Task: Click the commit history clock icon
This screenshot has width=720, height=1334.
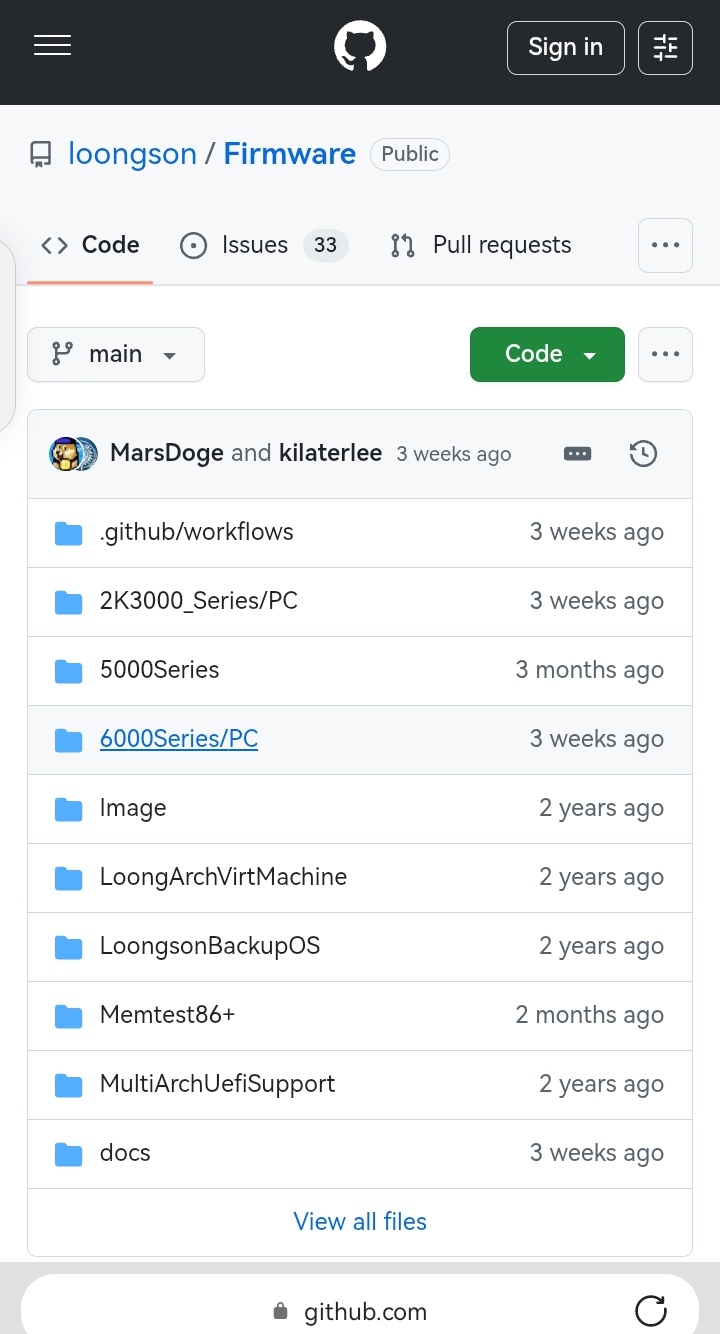Action: point(643,453)
